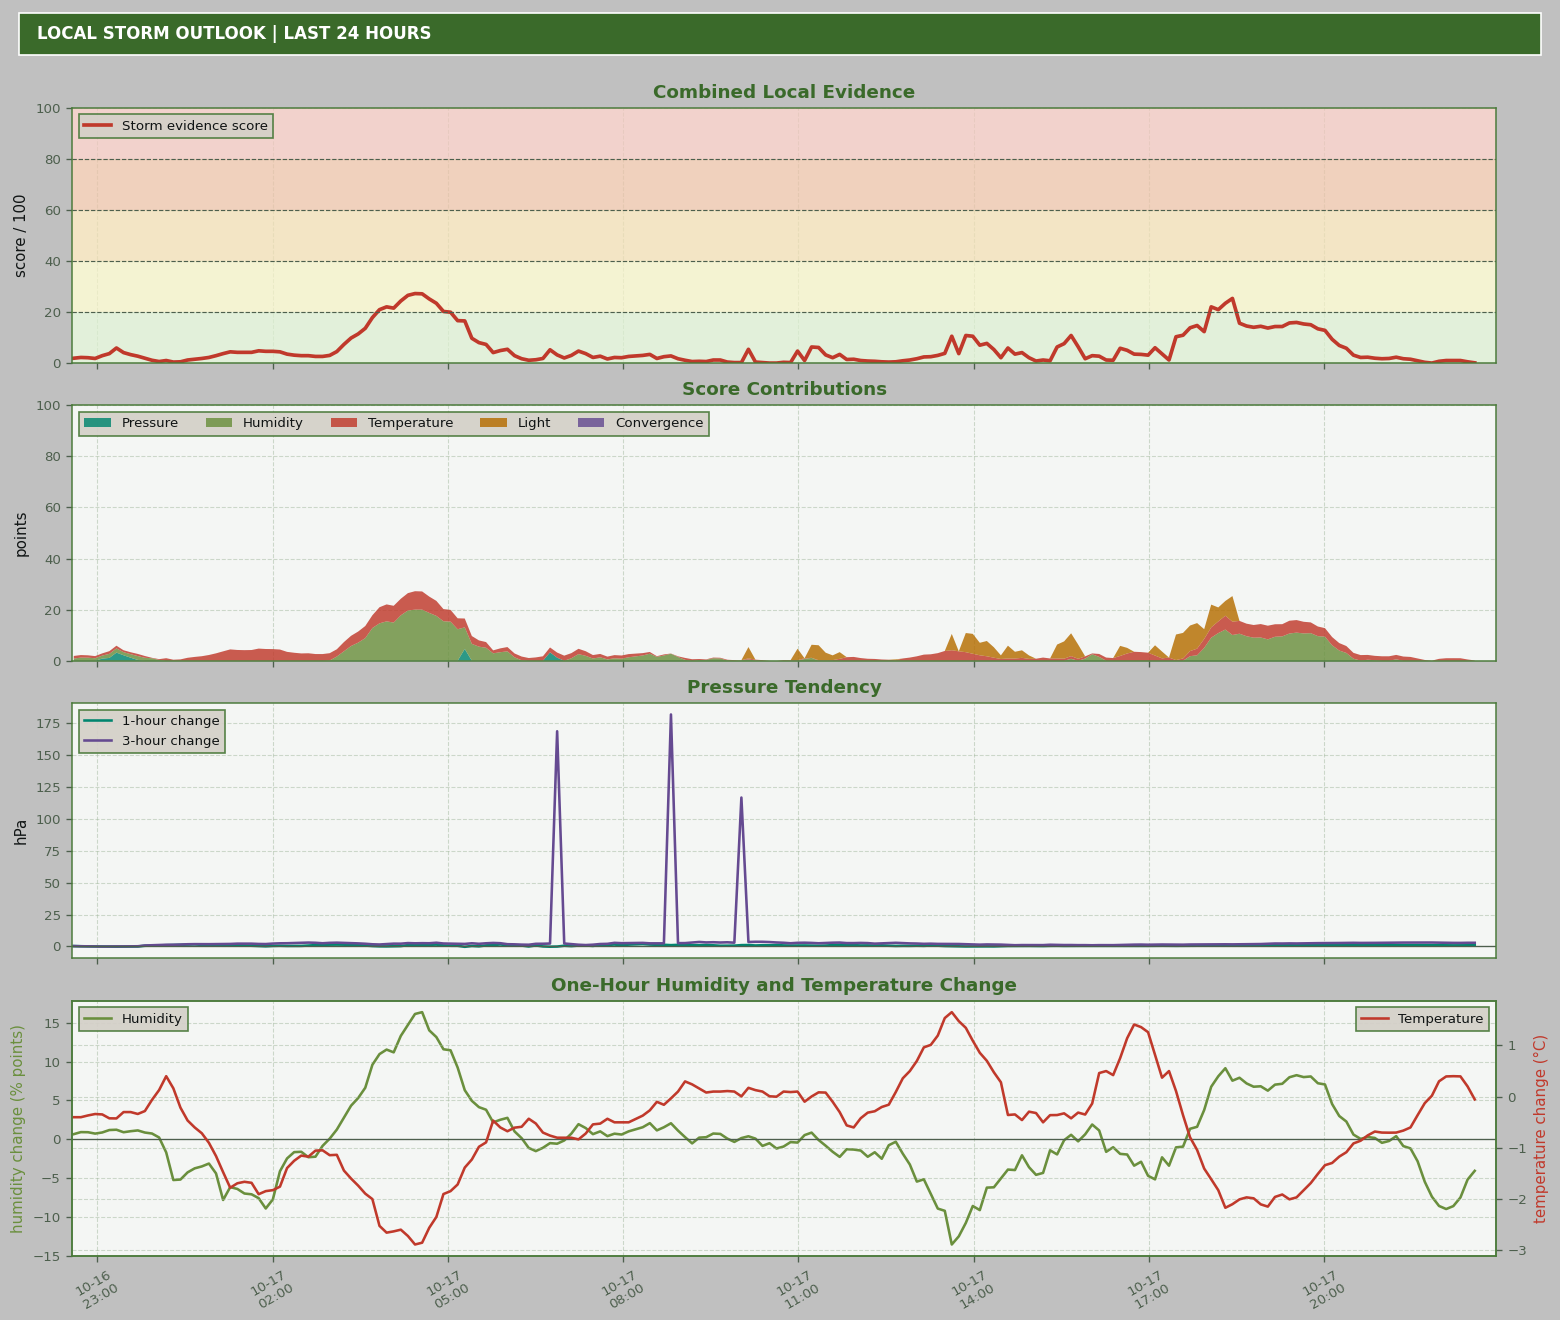The height and width of the screenshot is (1320, 1560).
Task: Select the 1-hour change legend entry
Action: (x=152, y=721)
